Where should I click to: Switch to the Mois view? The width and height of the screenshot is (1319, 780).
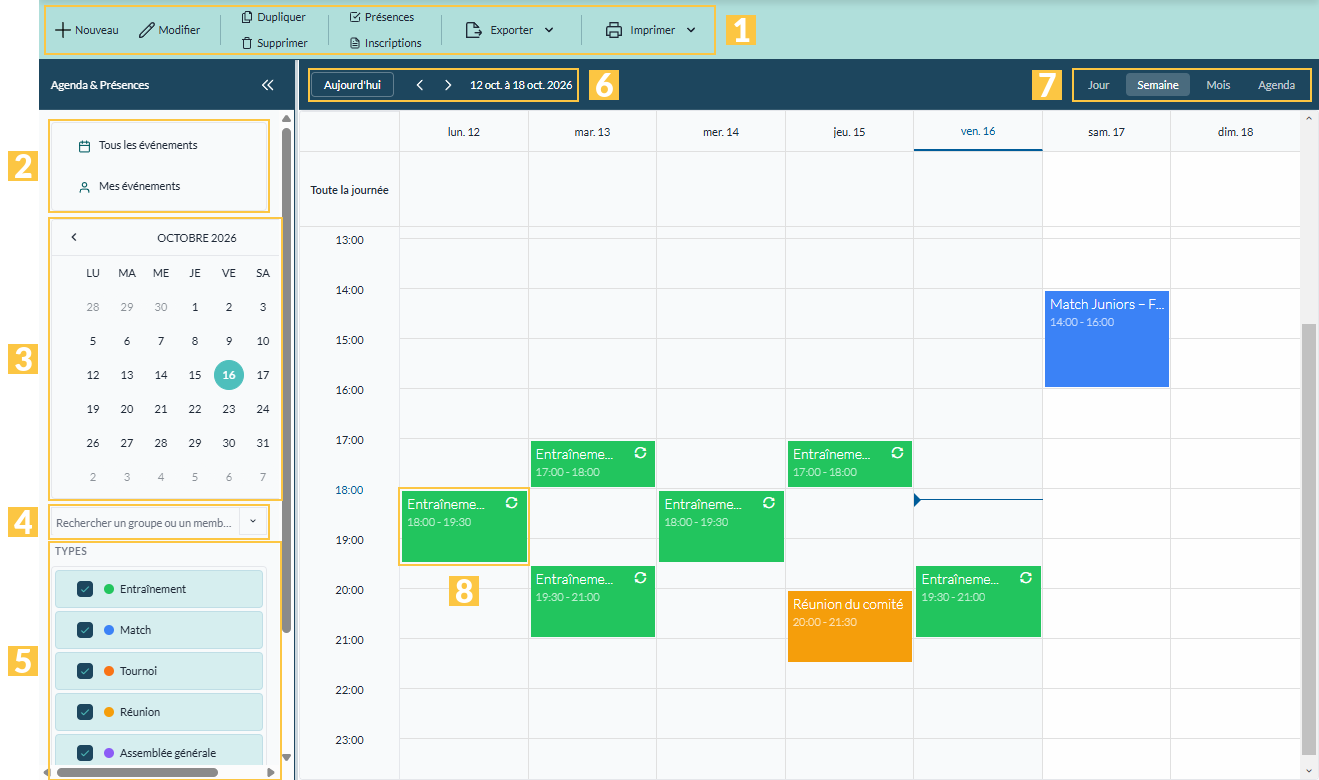[x=1218, y=85]
